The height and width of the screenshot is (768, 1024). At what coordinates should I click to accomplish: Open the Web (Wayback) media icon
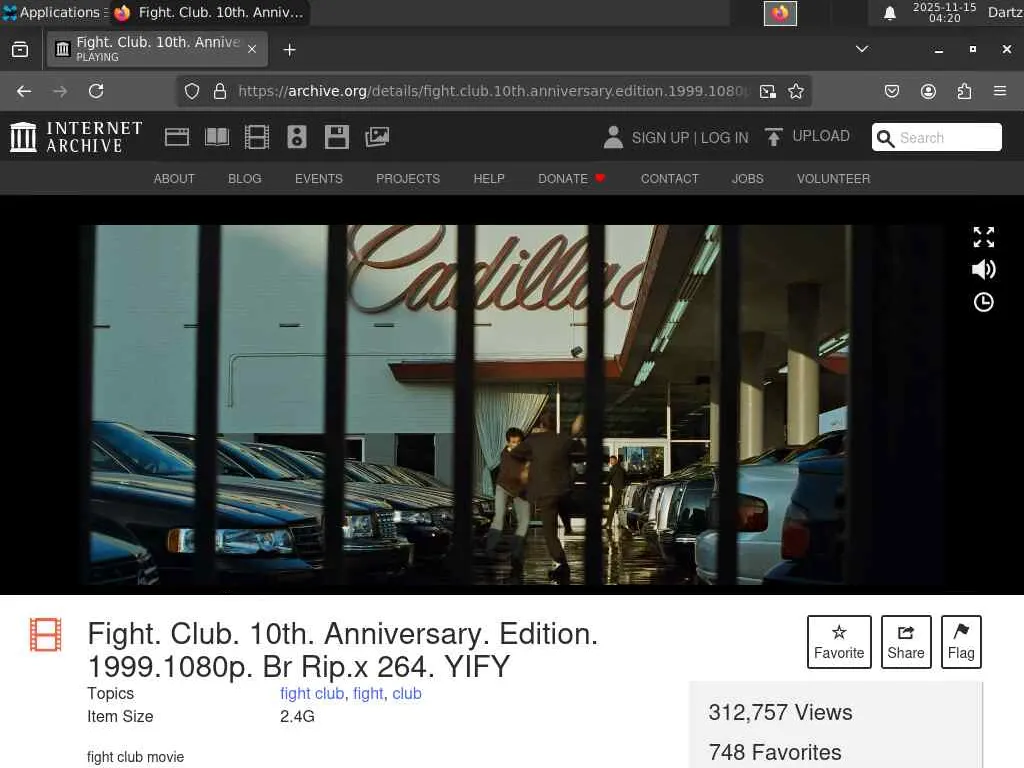(176, 137)
